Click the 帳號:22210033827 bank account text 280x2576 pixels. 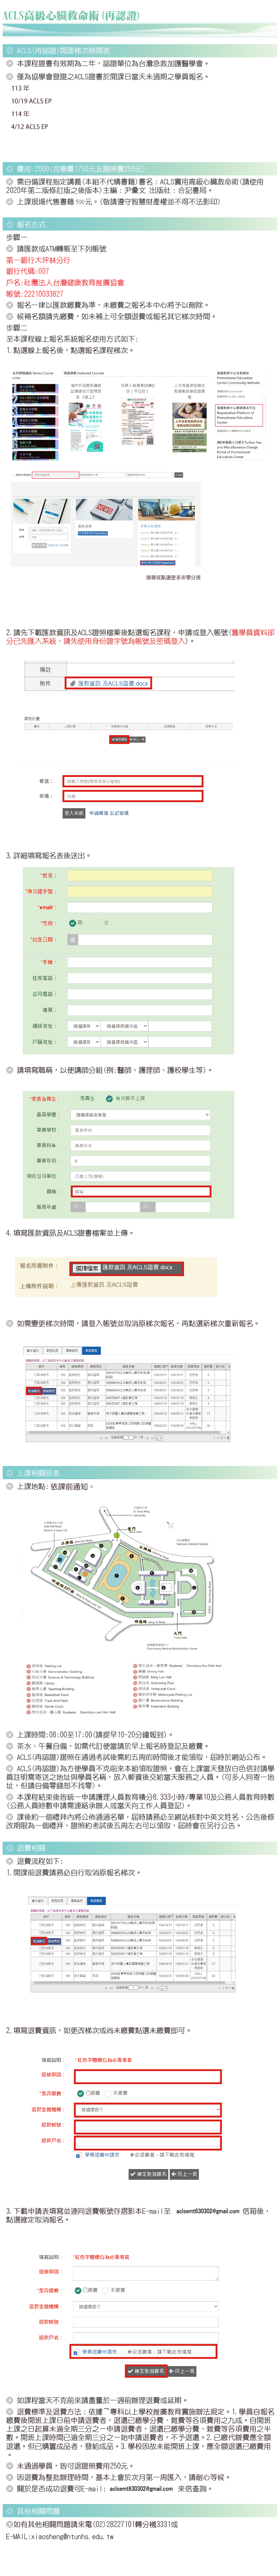[x=34, y=294]
